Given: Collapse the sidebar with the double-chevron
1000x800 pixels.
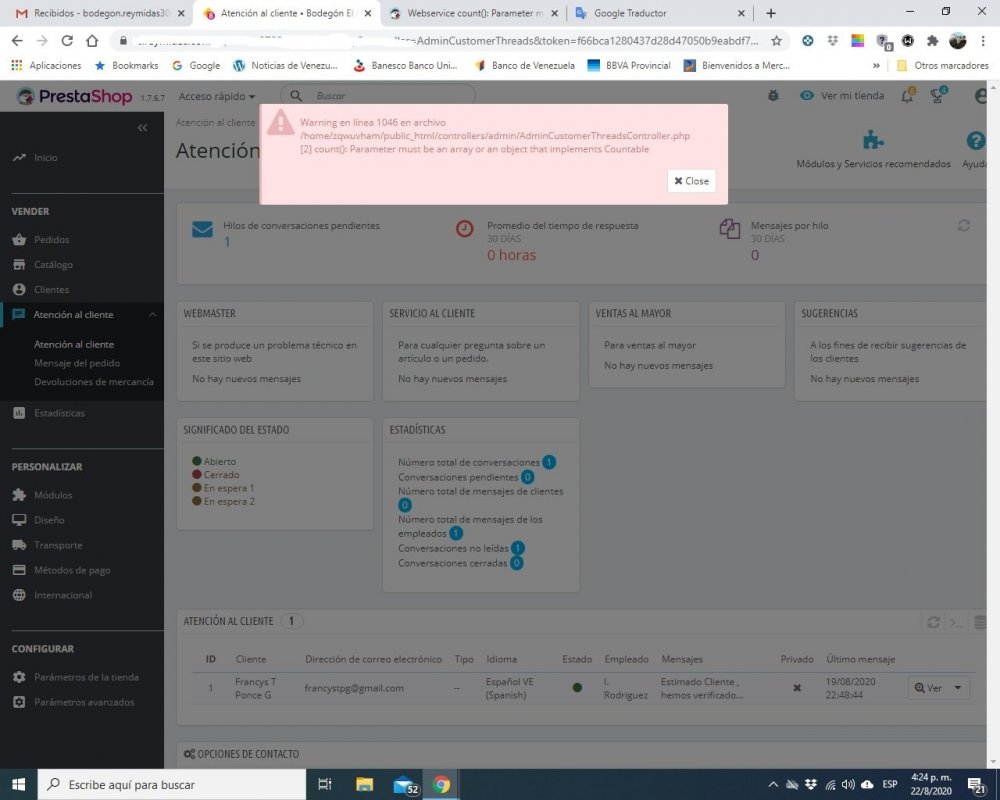Looking at the screenshot, I should coord(142,128).
